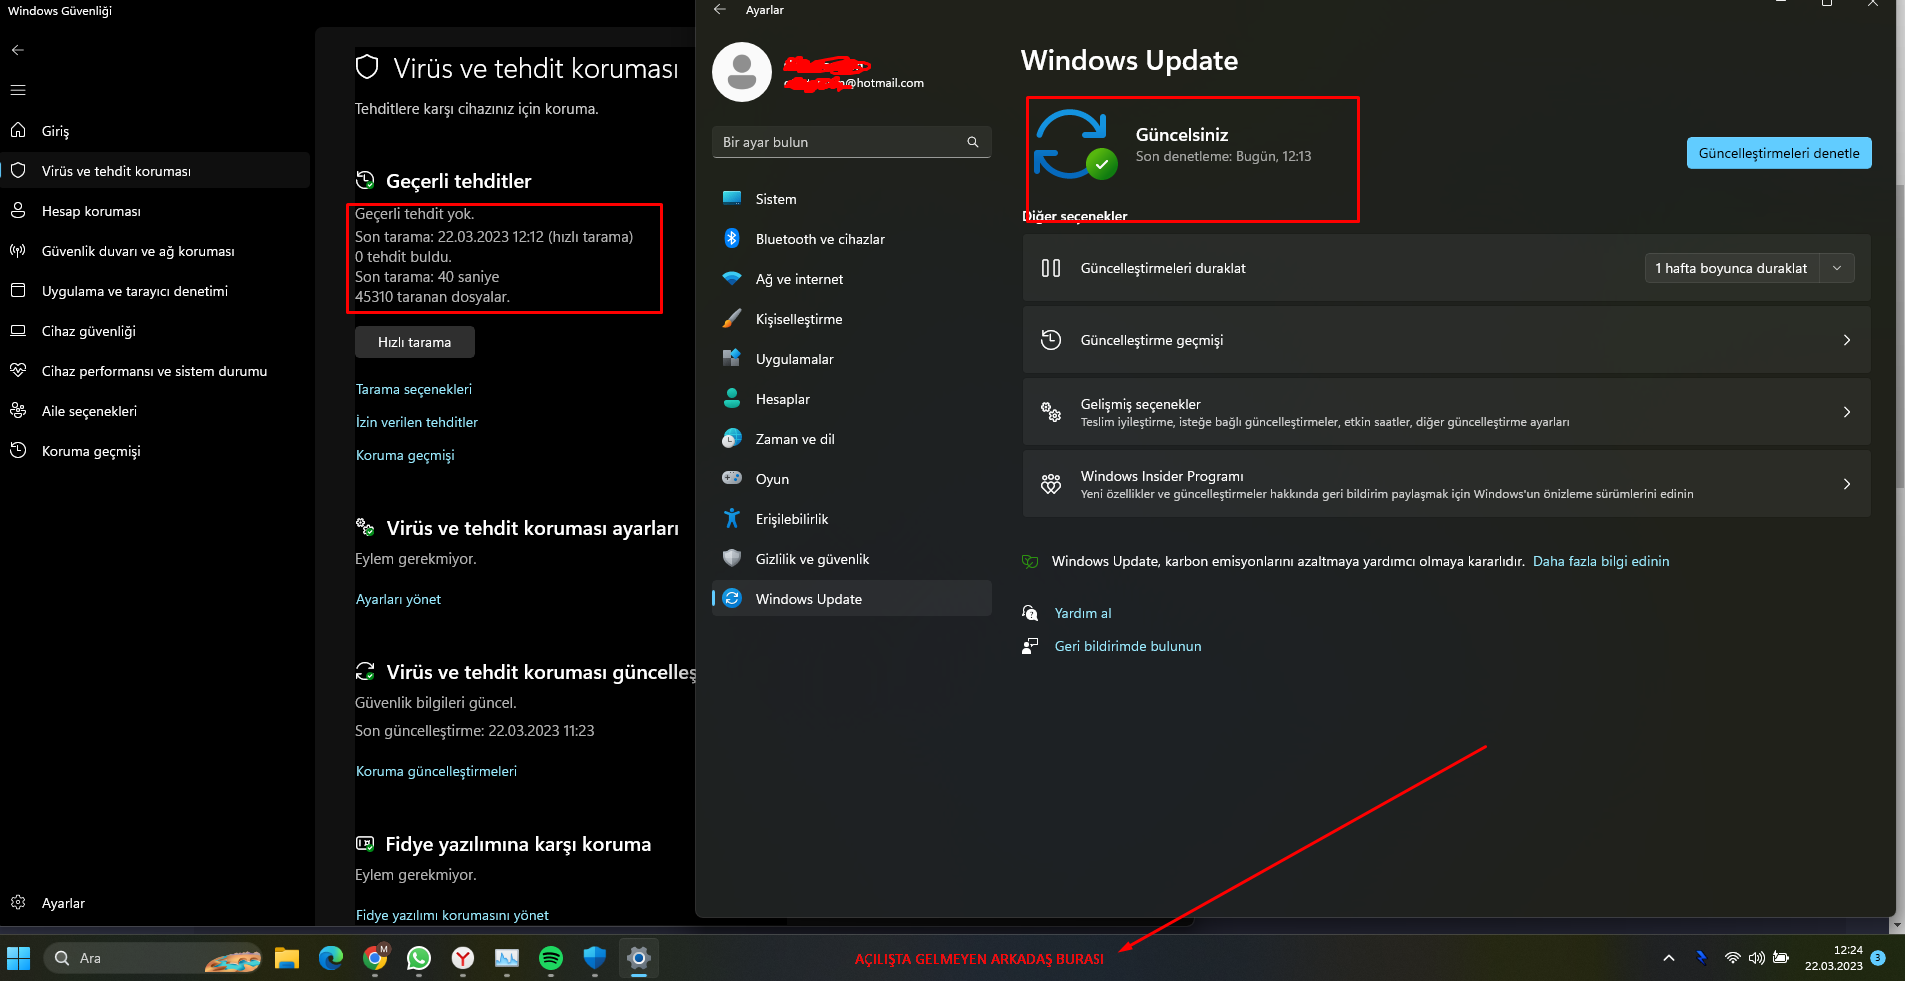The width and height of the screenshot is (1905, 981).
Task: Open the Tarama seçenekleri link
Action: click(x=414, y=389)
